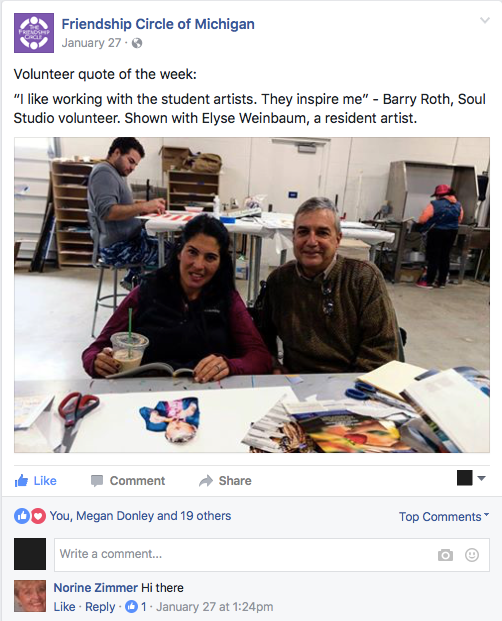Screen dimensions: 502x621
Task: Click the red heart reaction icon
Action: pos(38,516)
